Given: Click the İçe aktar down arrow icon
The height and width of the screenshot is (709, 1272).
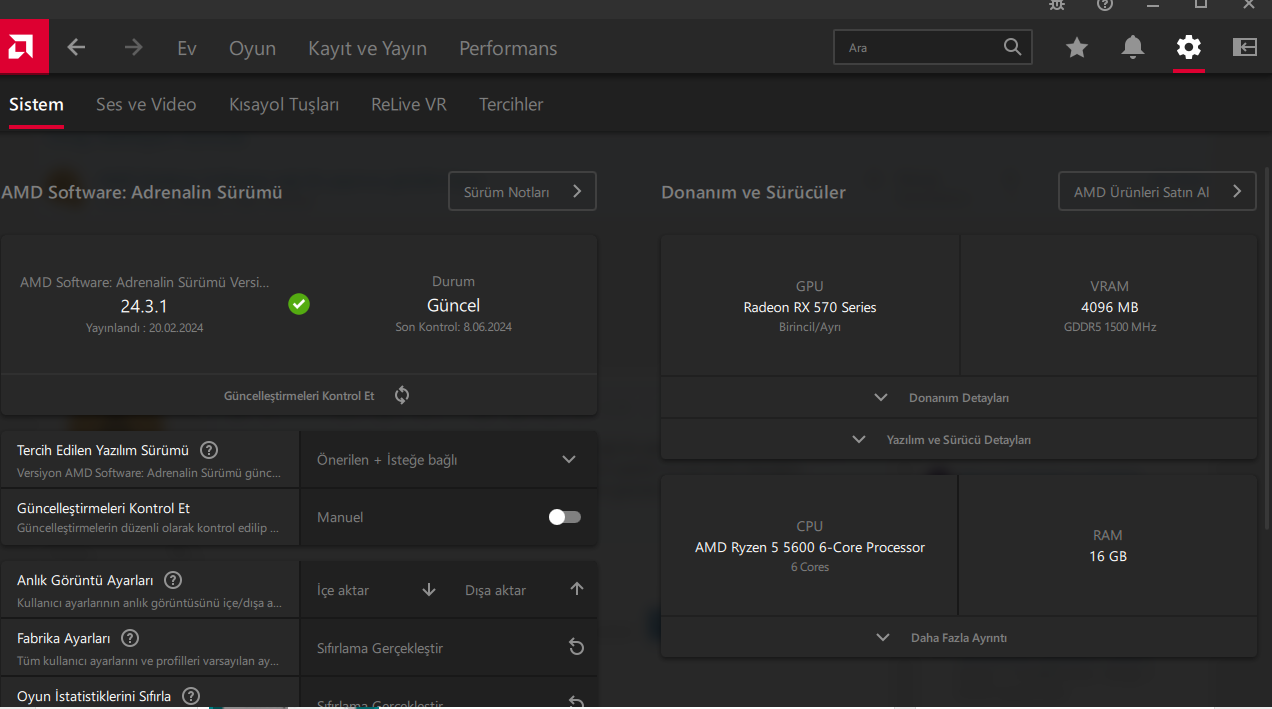Looking at the screenshot, I should click(x=429, y=590).
